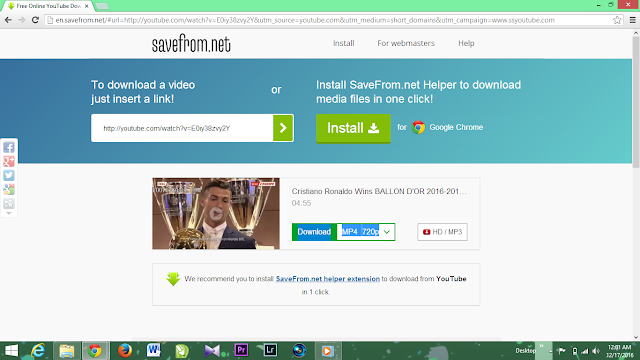
Task: Click the battery tray icon
Action: 575,351
